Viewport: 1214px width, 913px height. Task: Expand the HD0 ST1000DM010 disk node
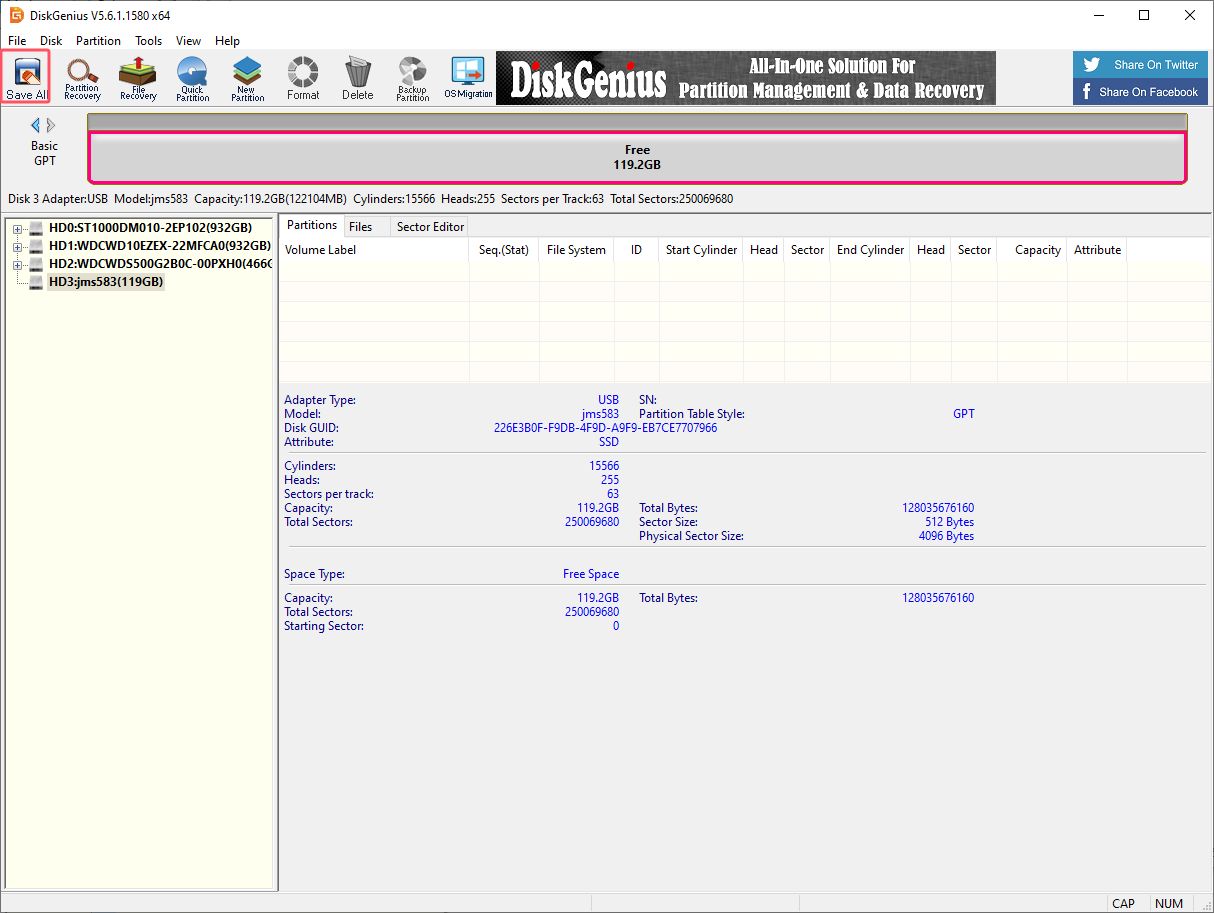pos(17,229)
